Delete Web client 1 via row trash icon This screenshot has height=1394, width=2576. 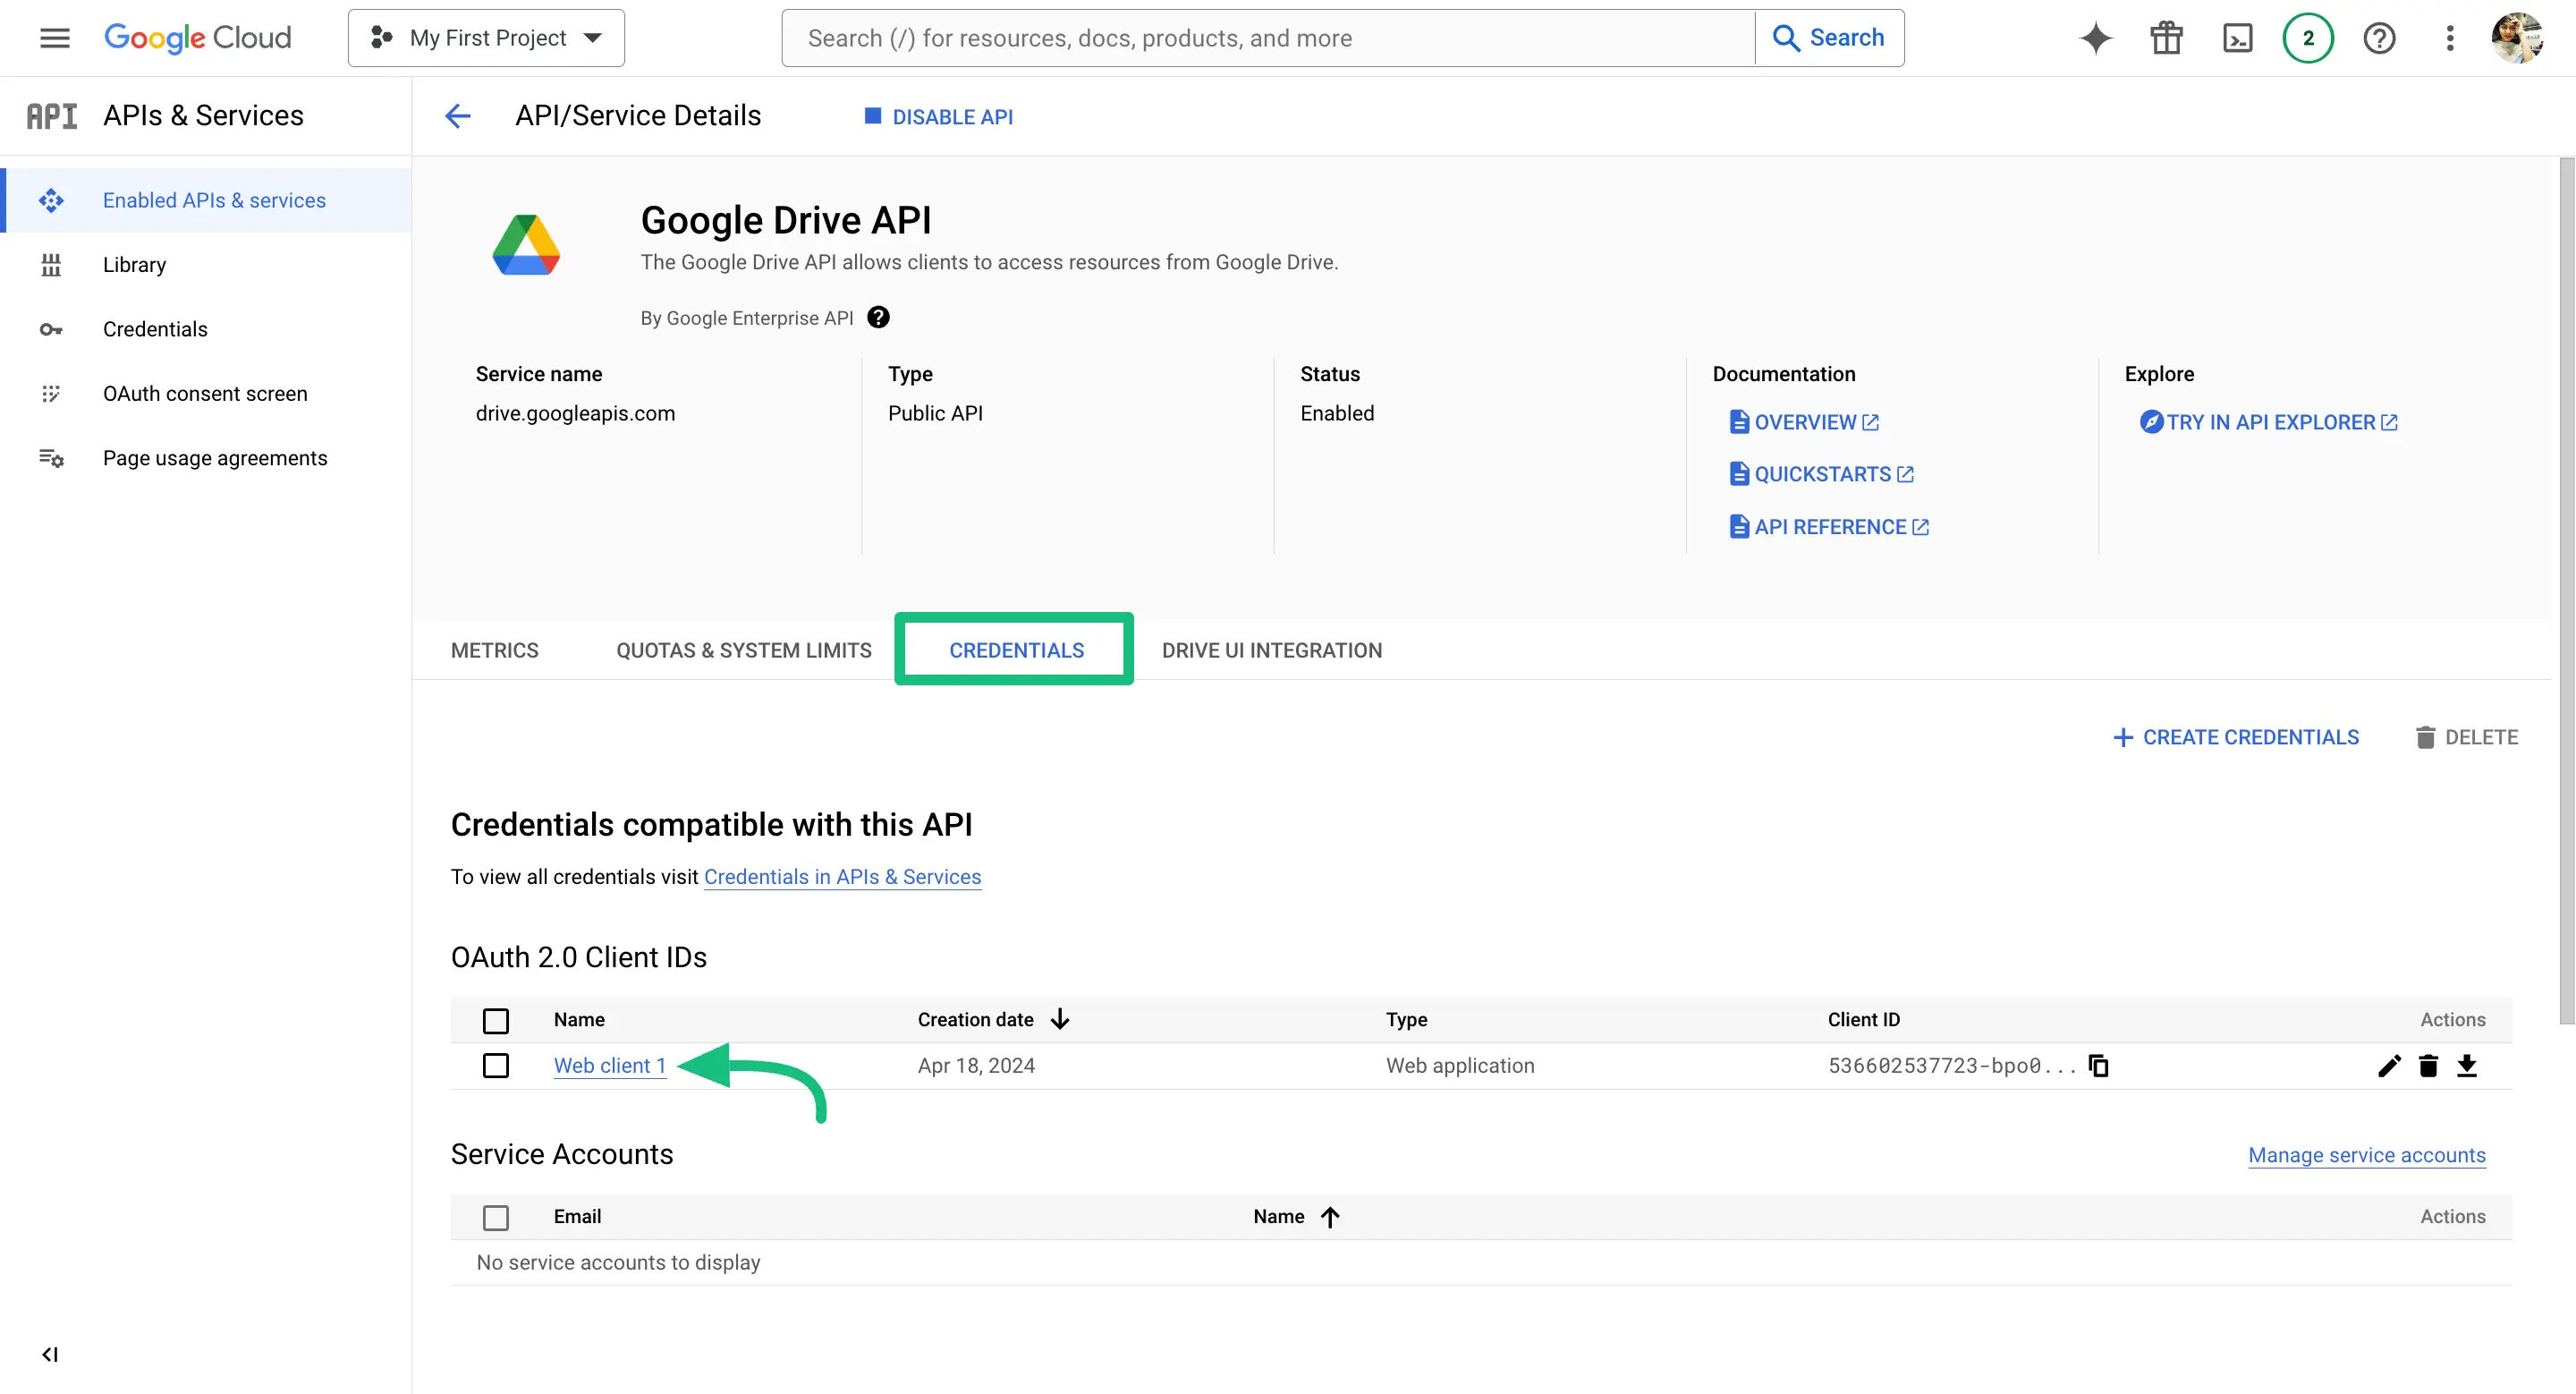tap(2428, 1066)
